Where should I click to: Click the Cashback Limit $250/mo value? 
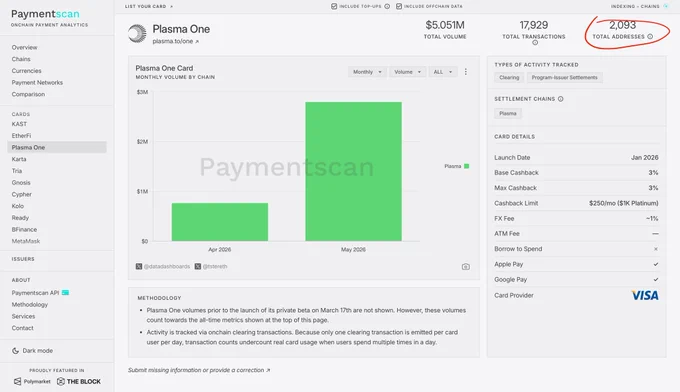click(x=624, y=203)
